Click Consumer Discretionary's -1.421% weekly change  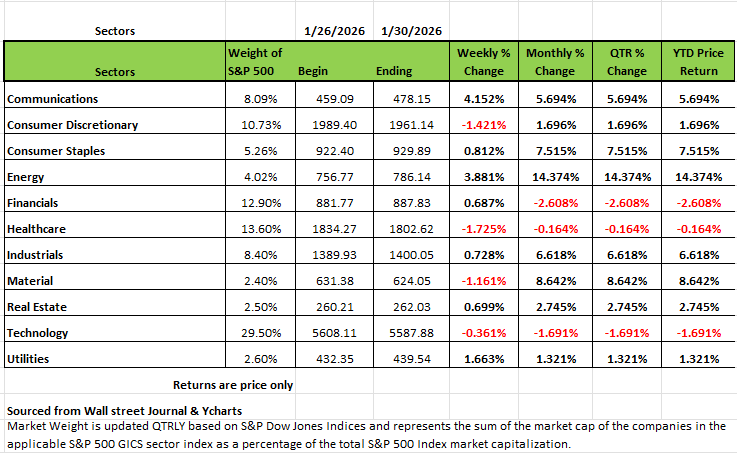pos(483,125)
